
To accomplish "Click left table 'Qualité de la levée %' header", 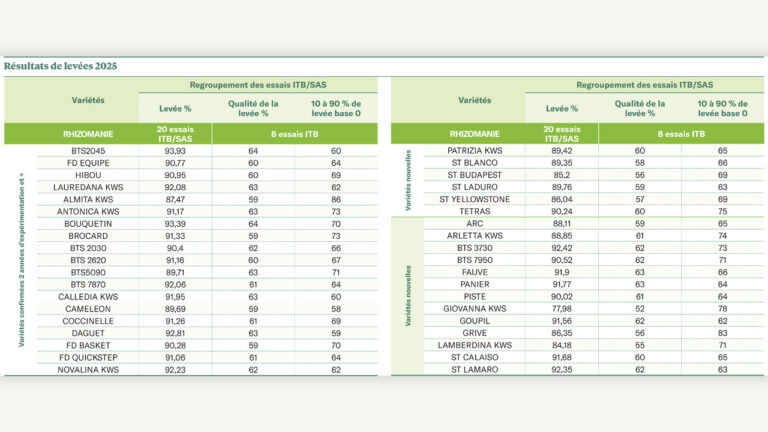I will [x=253, y=108].
